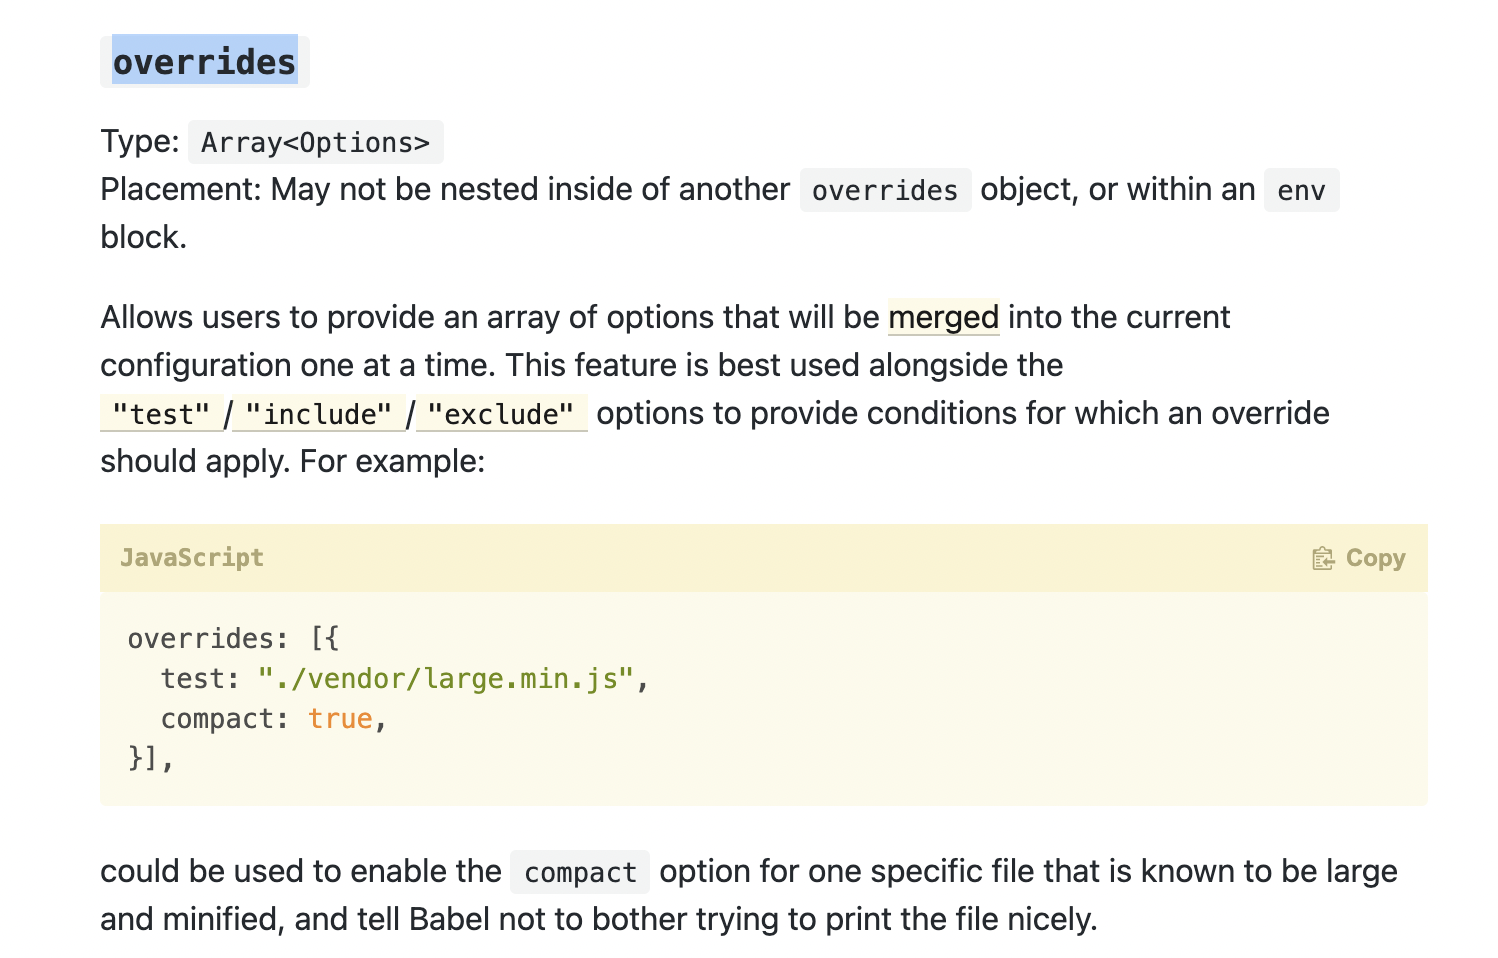
Task: Visit the "exclude" option link
Action: coord(501,414)
